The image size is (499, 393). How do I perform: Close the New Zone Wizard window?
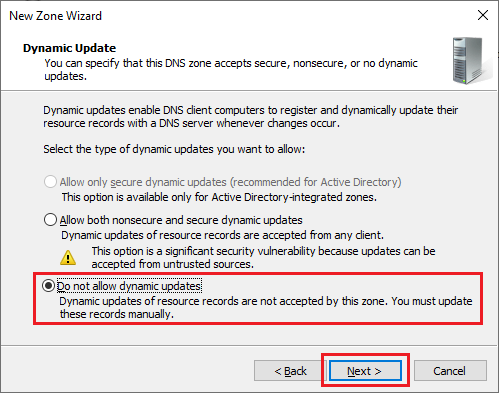(483, 15)
